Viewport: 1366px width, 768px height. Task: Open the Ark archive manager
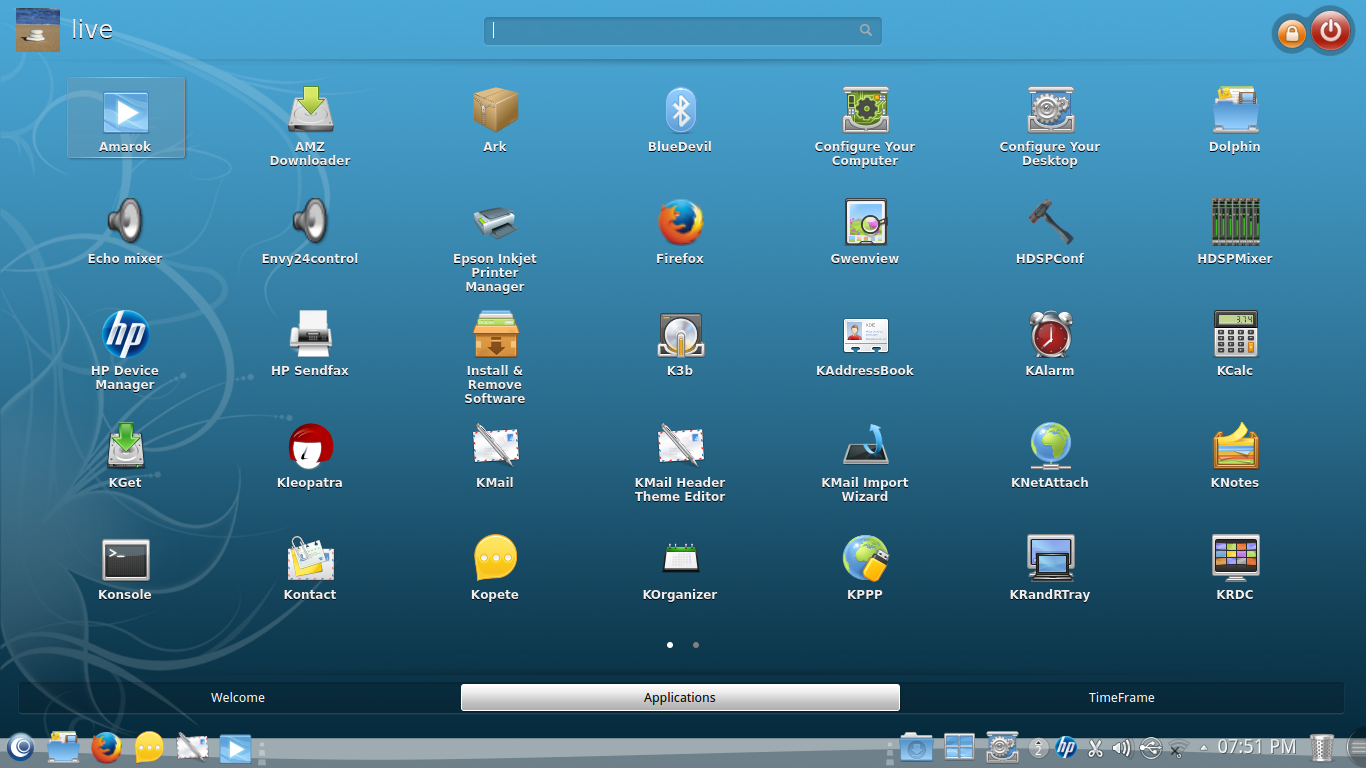(495, 118)
